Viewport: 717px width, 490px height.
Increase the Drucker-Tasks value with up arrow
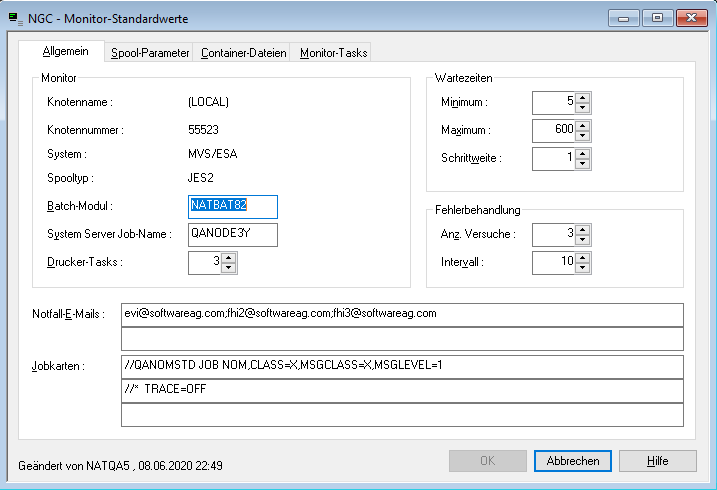pos(228,258)
